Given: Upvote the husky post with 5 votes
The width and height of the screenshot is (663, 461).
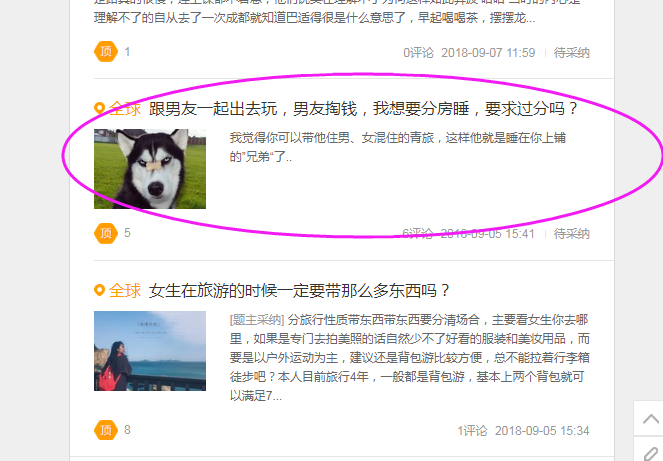Looking at the screenshot, I should [x=106, y=233].
